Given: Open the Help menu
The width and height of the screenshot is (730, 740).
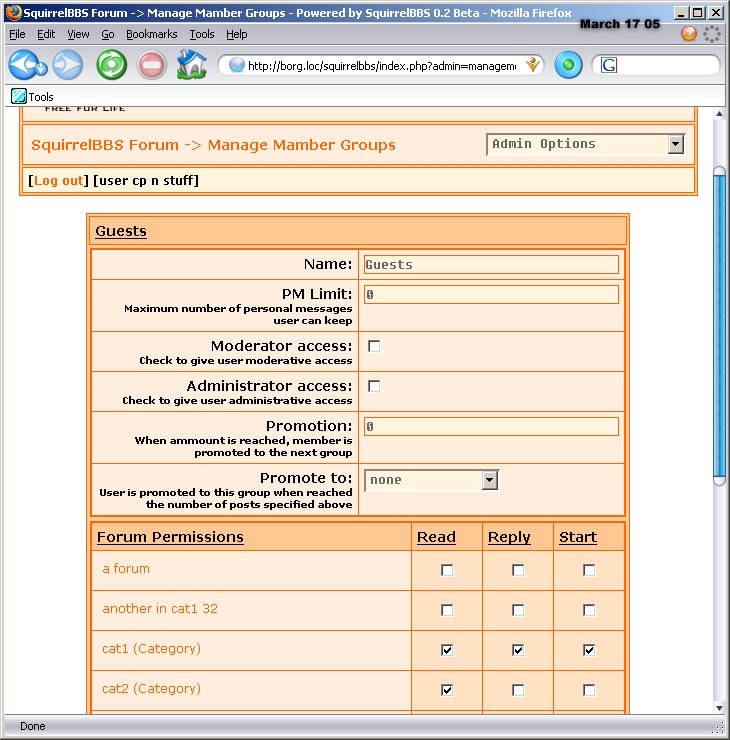Looking at the screenshot, I should [x=236, y=34].
